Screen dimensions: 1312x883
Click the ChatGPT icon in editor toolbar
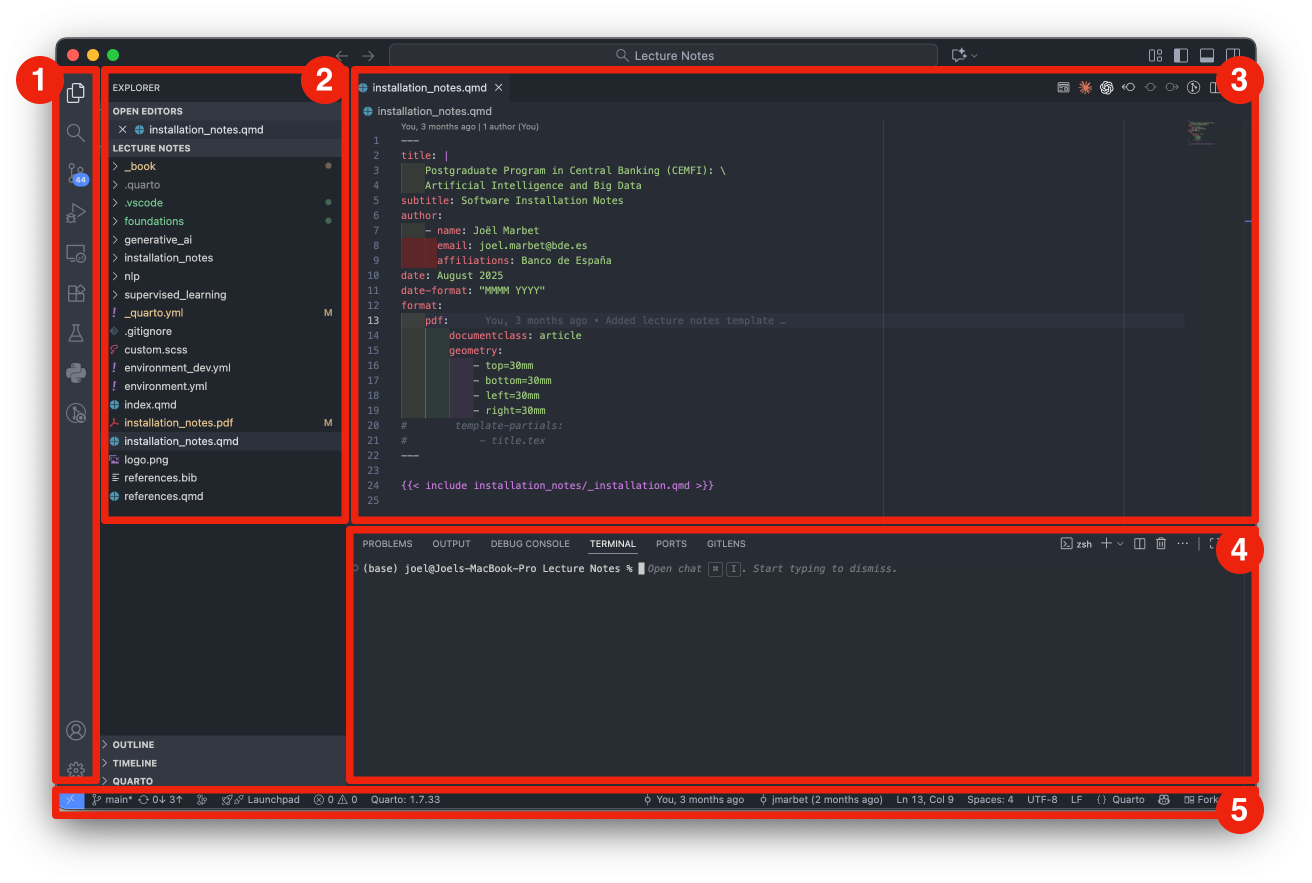1107,88
